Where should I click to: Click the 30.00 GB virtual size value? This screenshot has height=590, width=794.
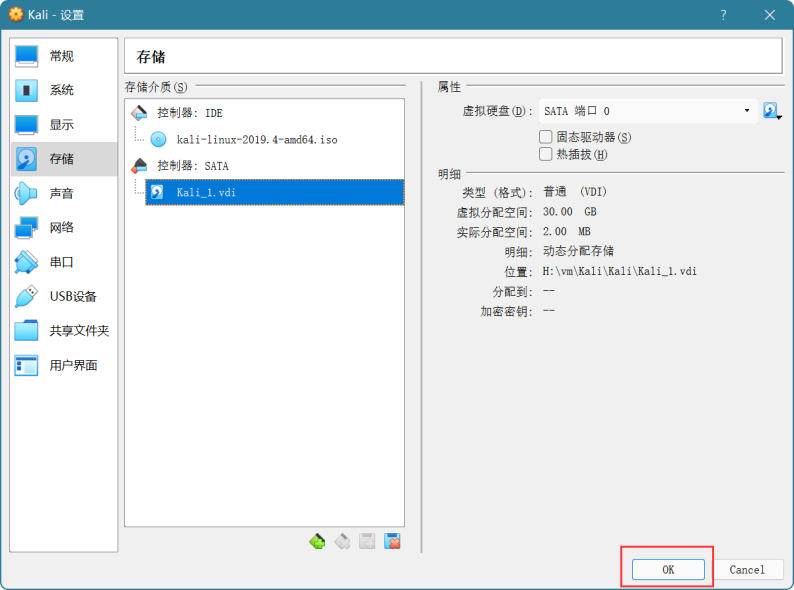pos(570,212)
